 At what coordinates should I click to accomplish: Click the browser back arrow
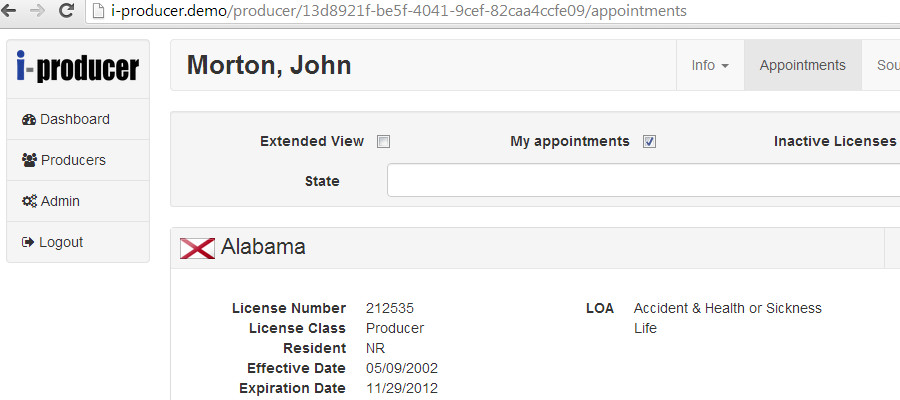pyautogui.click(x=13, y=11)
